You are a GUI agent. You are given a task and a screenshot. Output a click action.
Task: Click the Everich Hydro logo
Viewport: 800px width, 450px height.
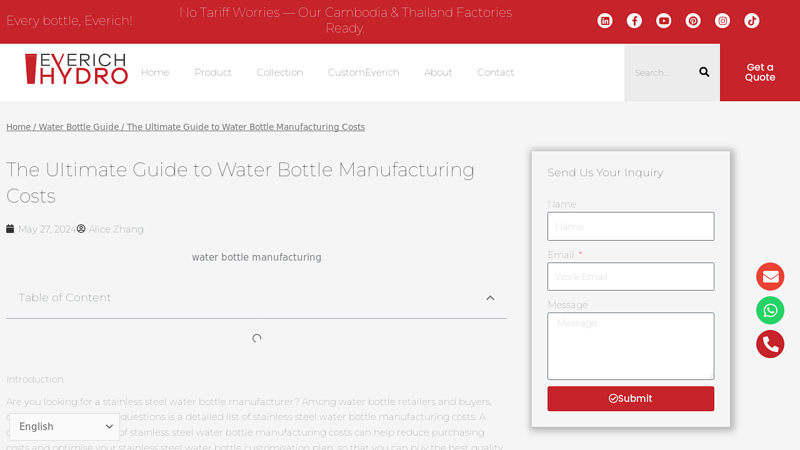[x=76, y=69]
